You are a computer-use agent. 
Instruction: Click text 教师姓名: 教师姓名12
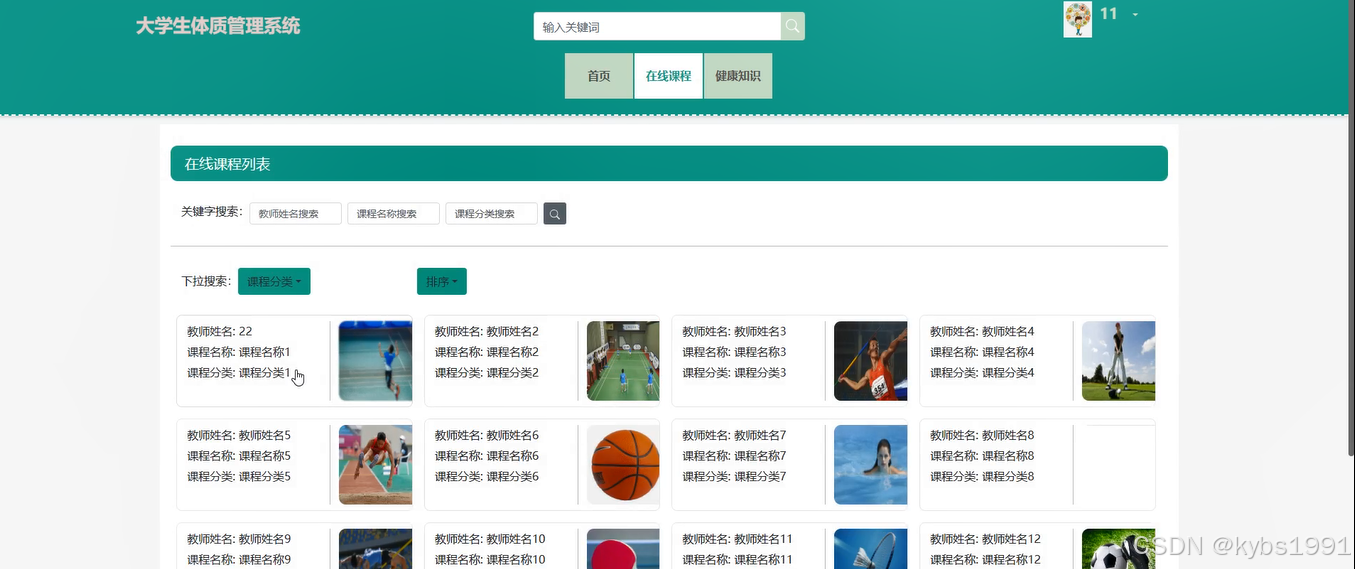pos(986,540)
